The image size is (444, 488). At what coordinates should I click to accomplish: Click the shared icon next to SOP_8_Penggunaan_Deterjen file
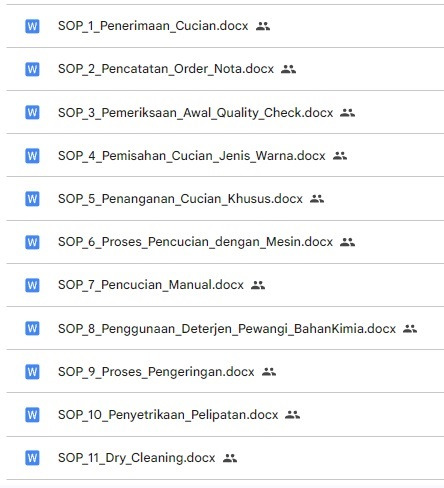(410, 329)
